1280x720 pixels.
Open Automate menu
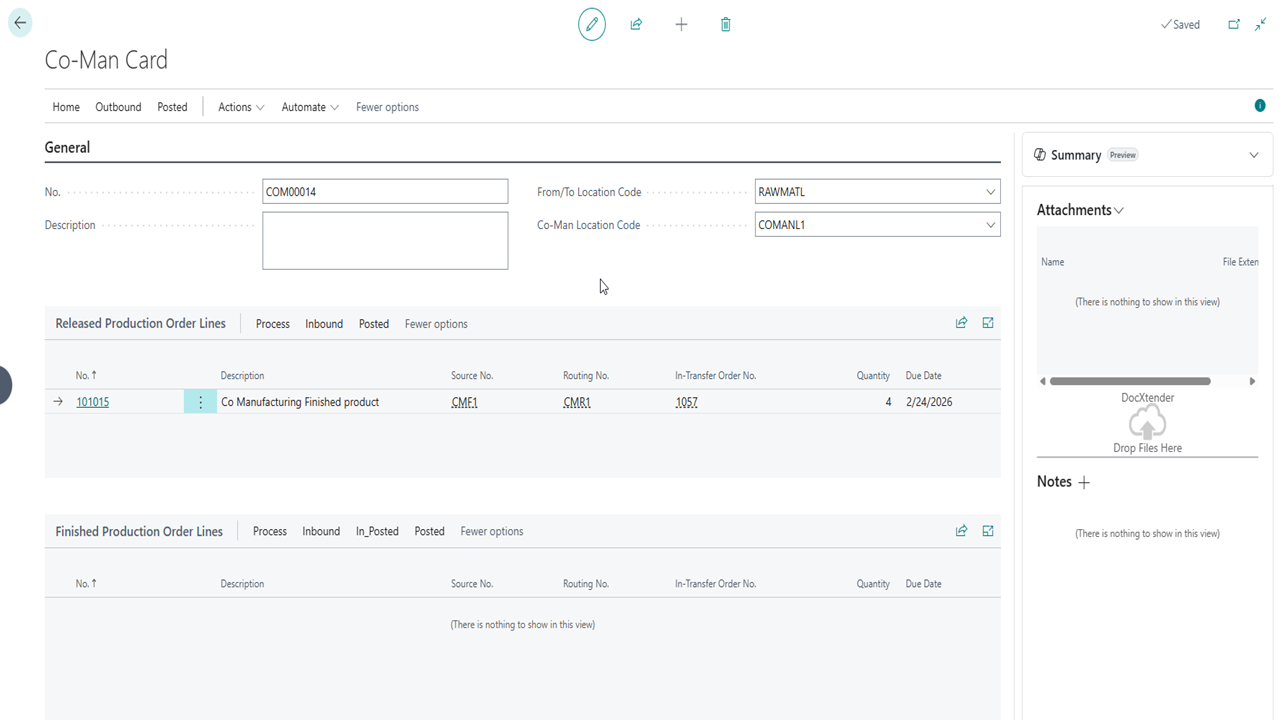pos(310,107)
